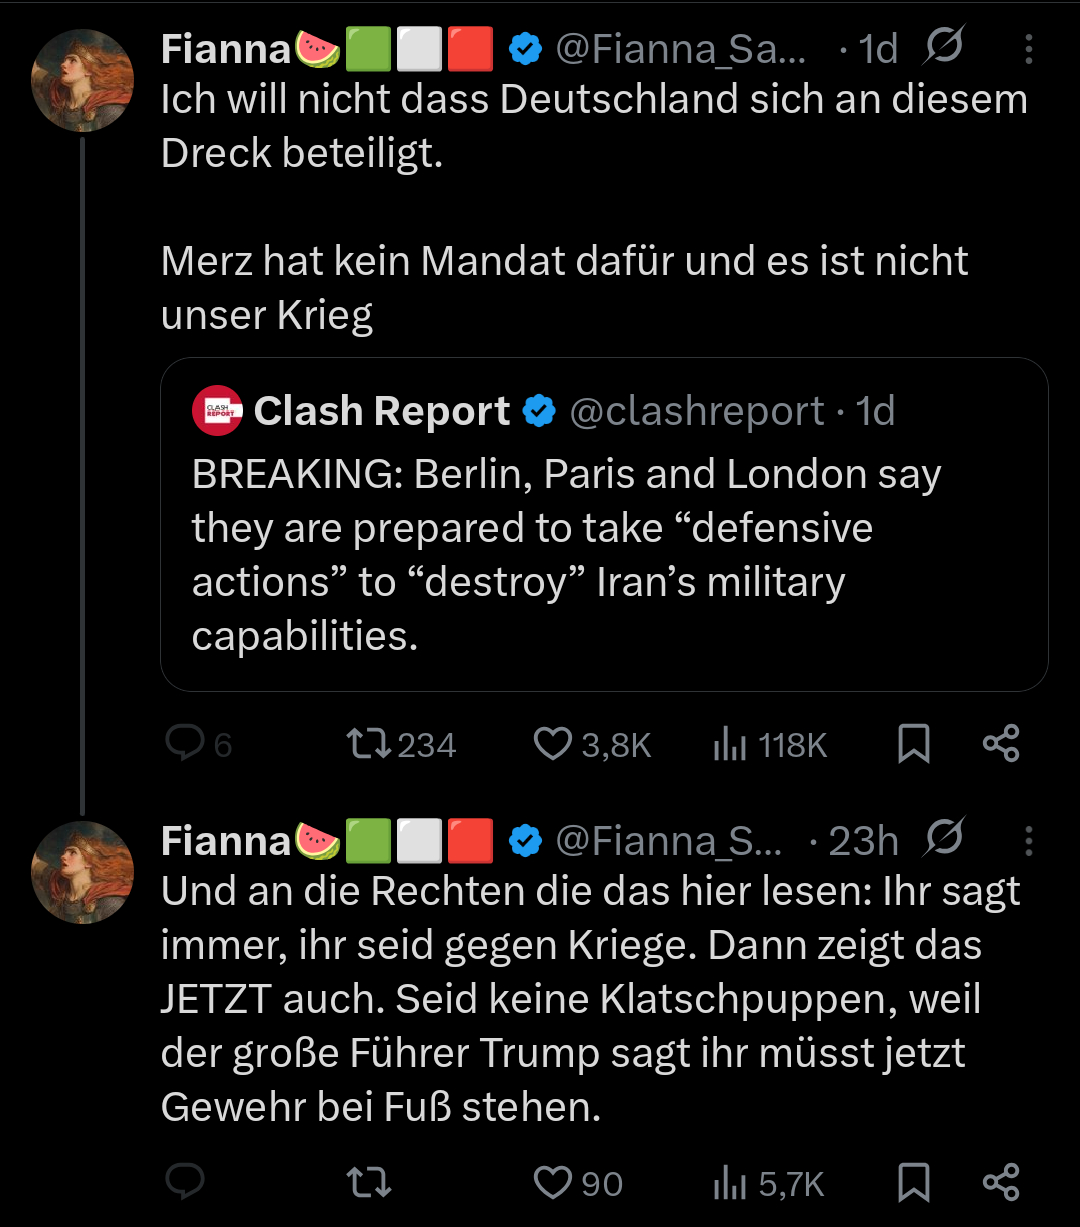Bookmark the second tweet about Trump

913,1183
